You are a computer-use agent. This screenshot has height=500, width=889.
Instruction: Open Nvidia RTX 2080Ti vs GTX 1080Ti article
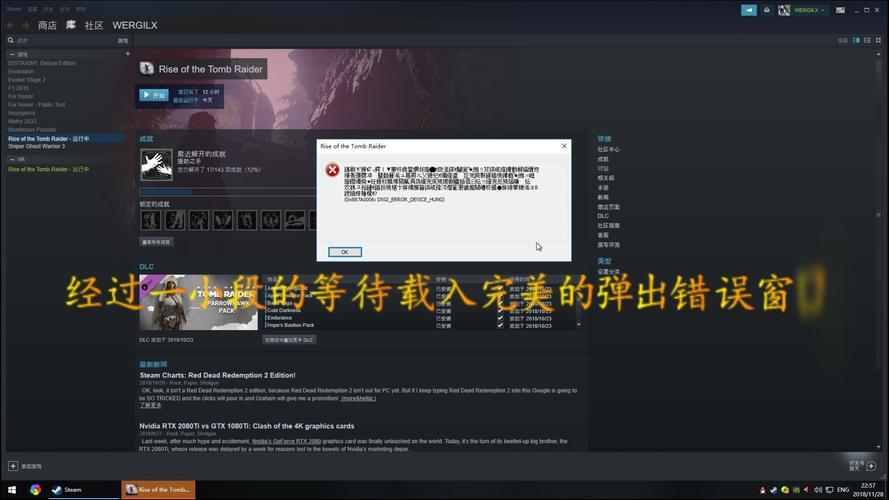click(x=247, y=426)
